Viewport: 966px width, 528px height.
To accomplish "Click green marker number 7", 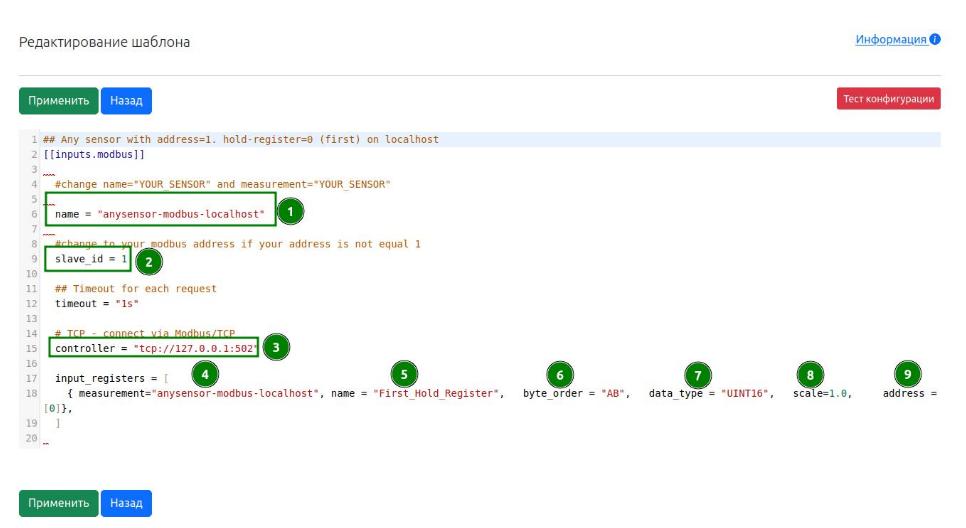I will tap(698, 375).
